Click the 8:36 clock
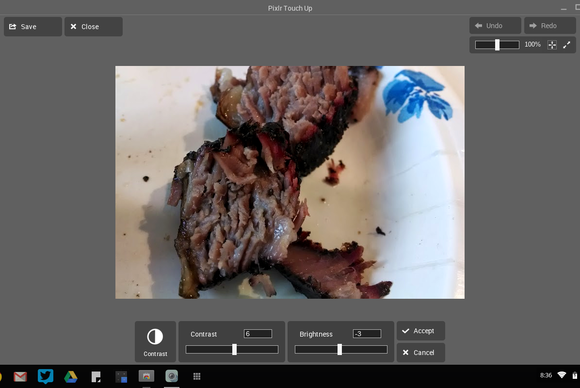580x388 pixels. pos(546,375)
